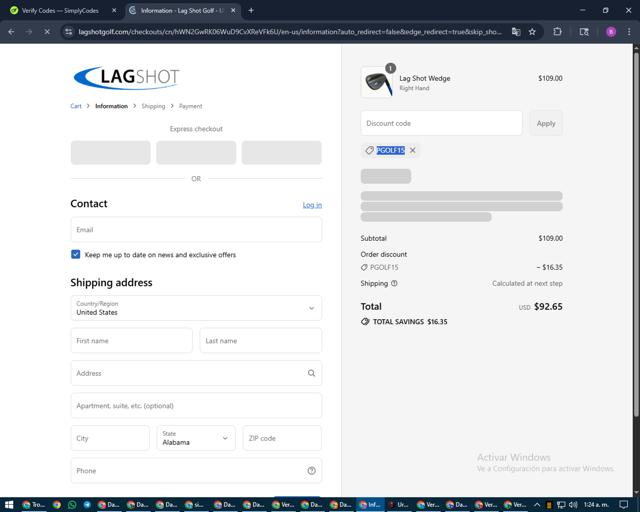
Task: Open the side panel search icon
Action: [584, 32]
